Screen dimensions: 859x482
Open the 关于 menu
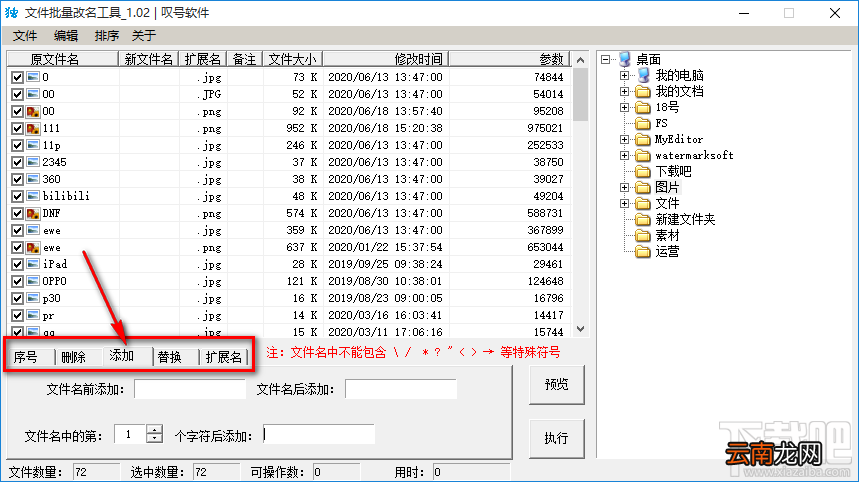click(x=144, y=36)
